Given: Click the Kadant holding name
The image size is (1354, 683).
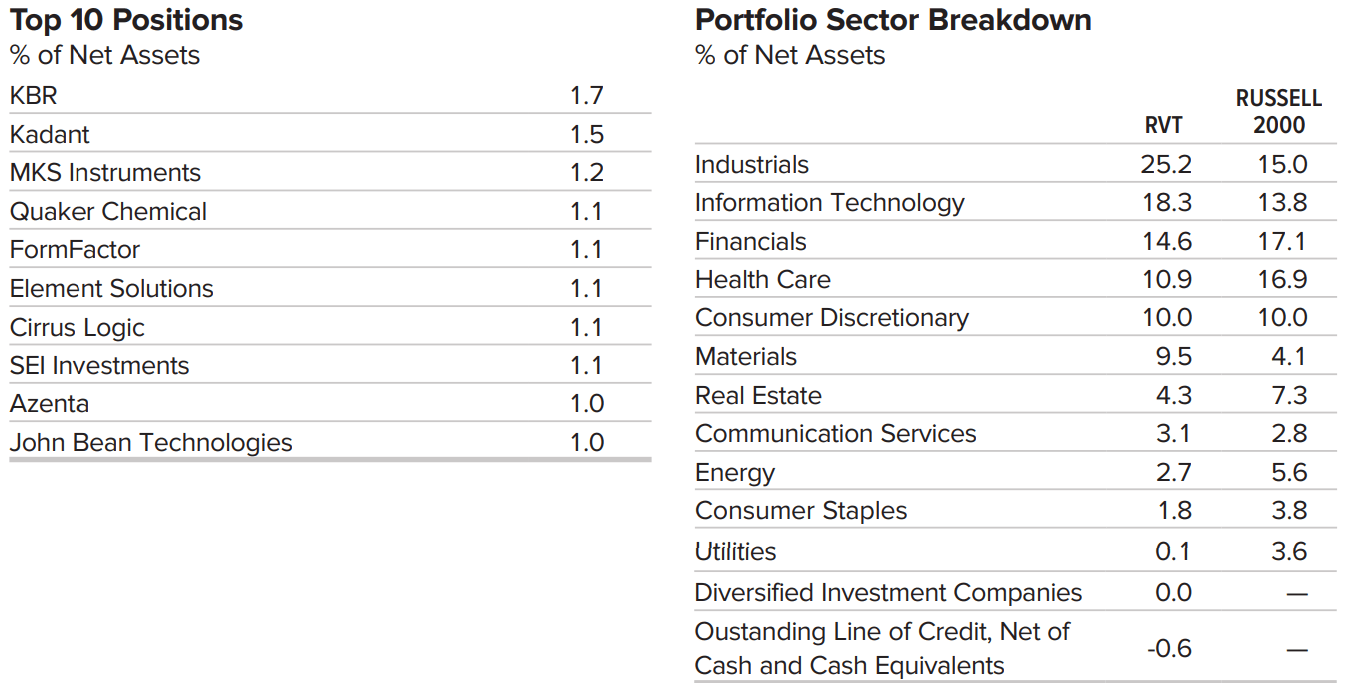Looking at the screenshot, I should point(49,134).
